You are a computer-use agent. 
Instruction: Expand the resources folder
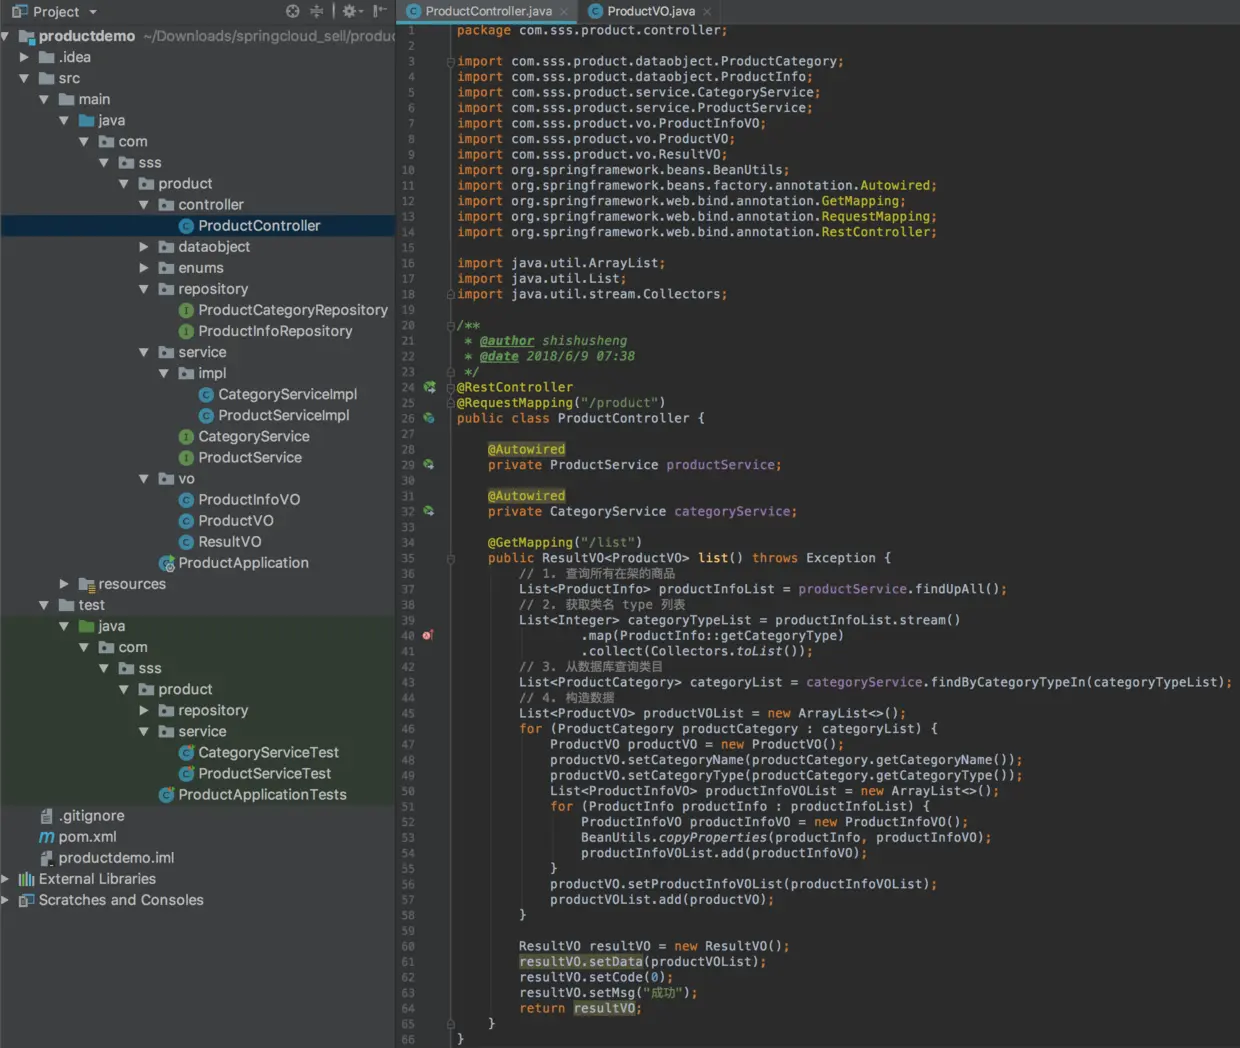coord(64,584)
